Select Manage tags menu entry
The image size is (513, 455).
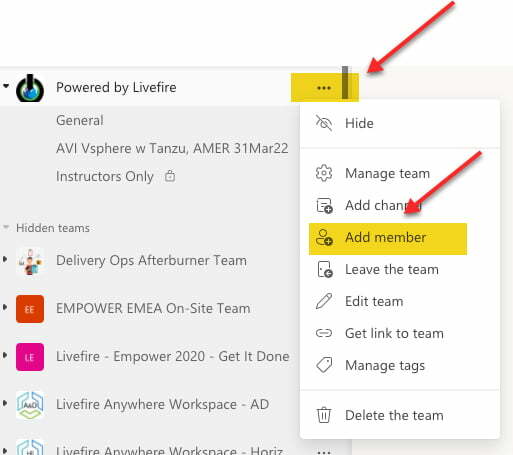click(x=400, y=365)
